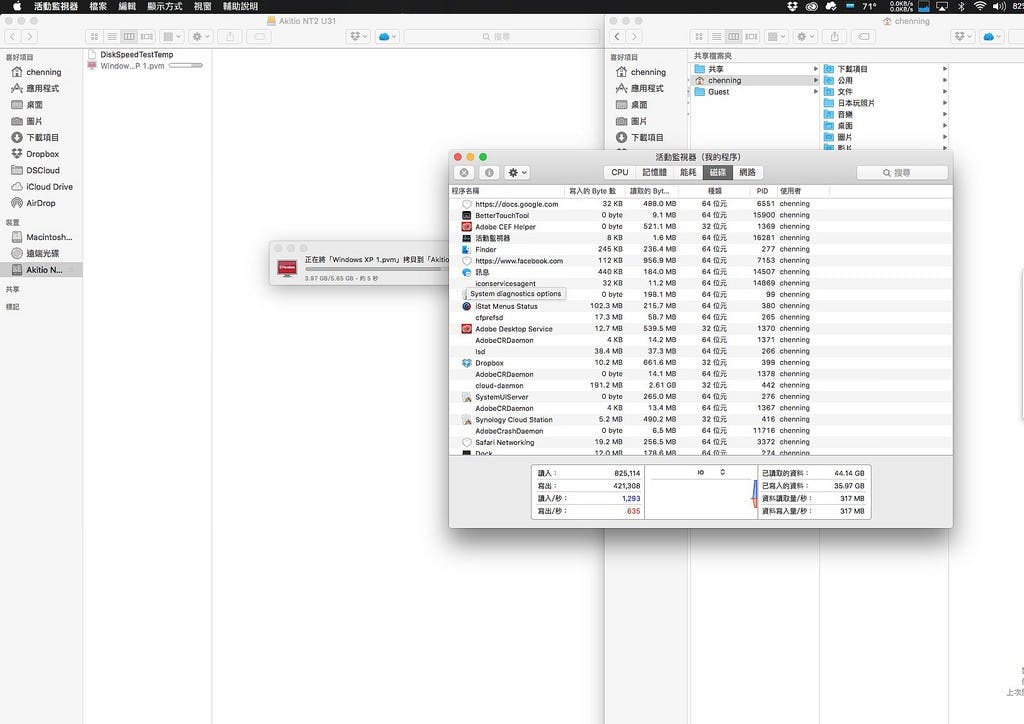Open 下載項目 in left Finder sidebar
The image size is (1024, 724).
click(x=42, y=137)
